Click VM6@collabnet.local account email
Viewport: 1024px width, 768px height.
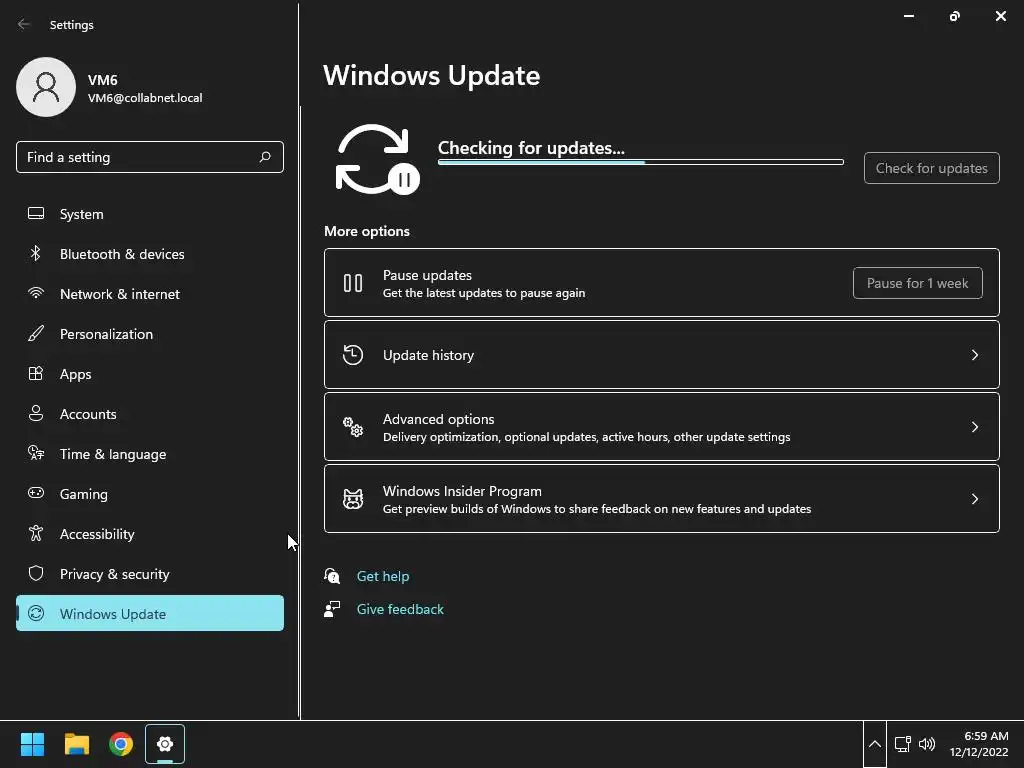[x=145, y=98]
